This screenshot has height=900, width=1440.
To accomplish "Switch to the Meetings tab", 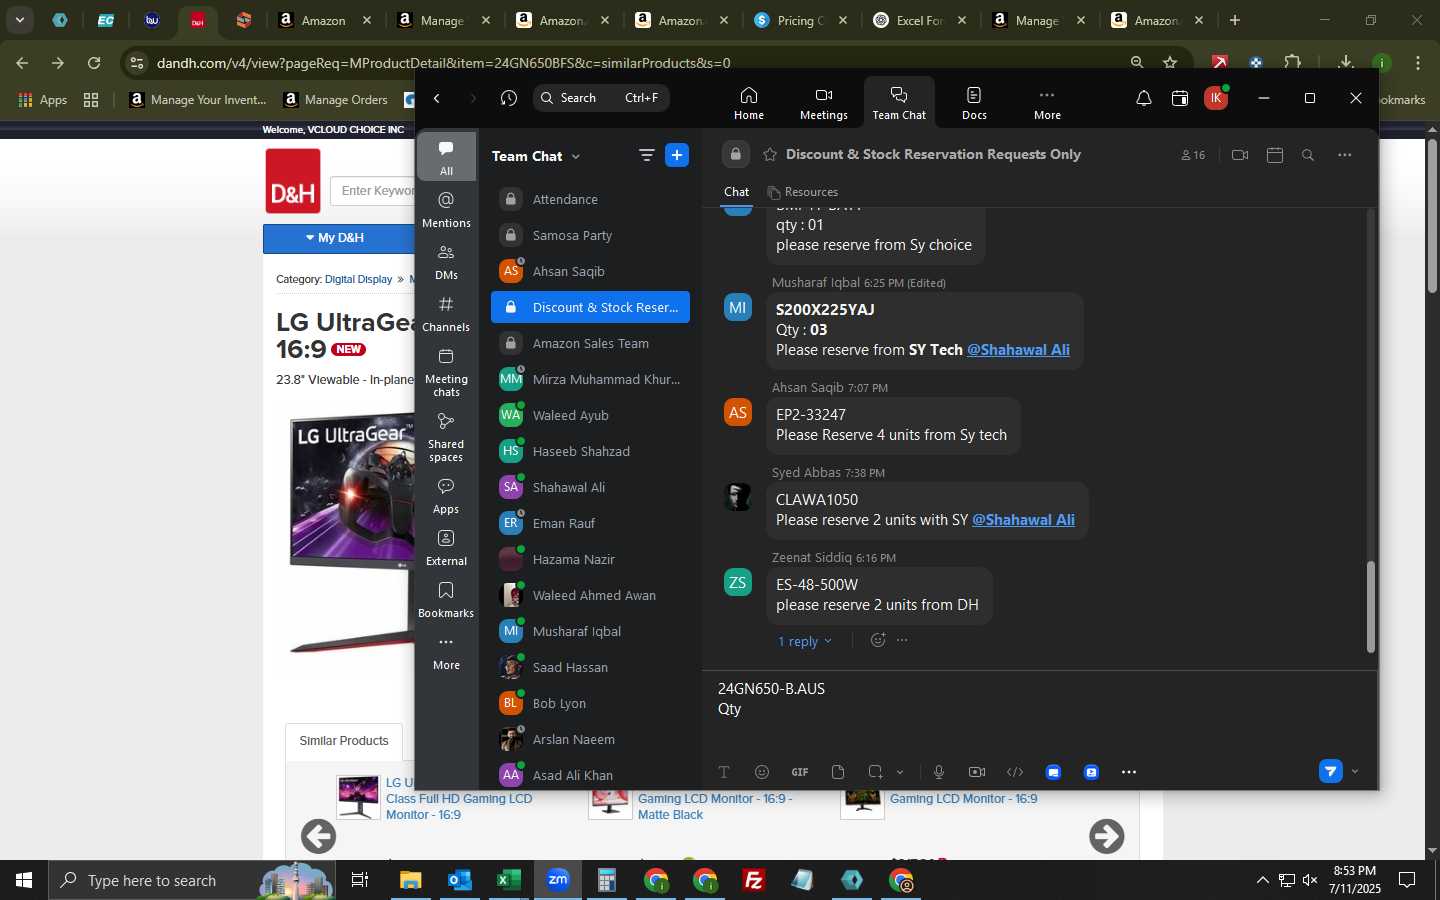I will click(x=823, y=103).
